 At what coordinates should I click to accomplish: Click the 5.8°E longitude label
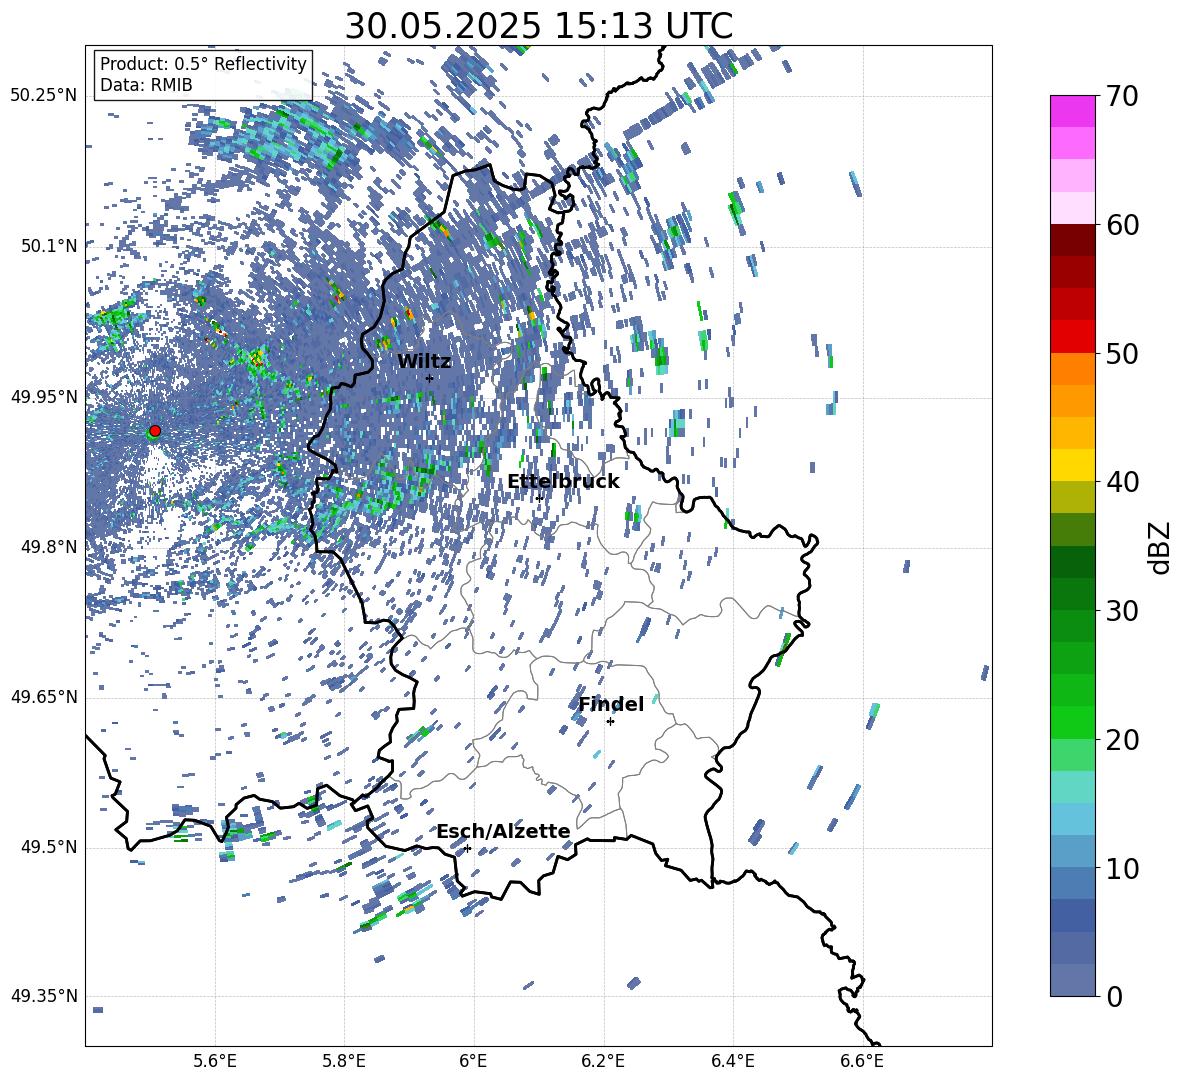tap(344, 1061)
